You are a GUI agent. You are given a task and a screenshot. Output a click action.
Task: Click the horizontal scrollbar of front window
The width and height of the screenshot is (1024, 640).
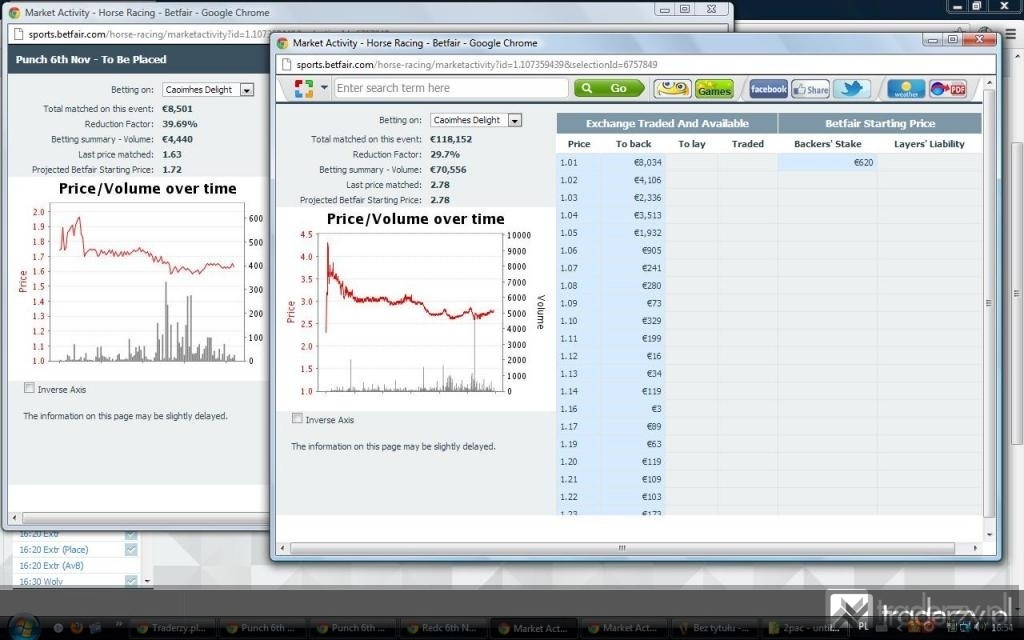pos(621,548)
